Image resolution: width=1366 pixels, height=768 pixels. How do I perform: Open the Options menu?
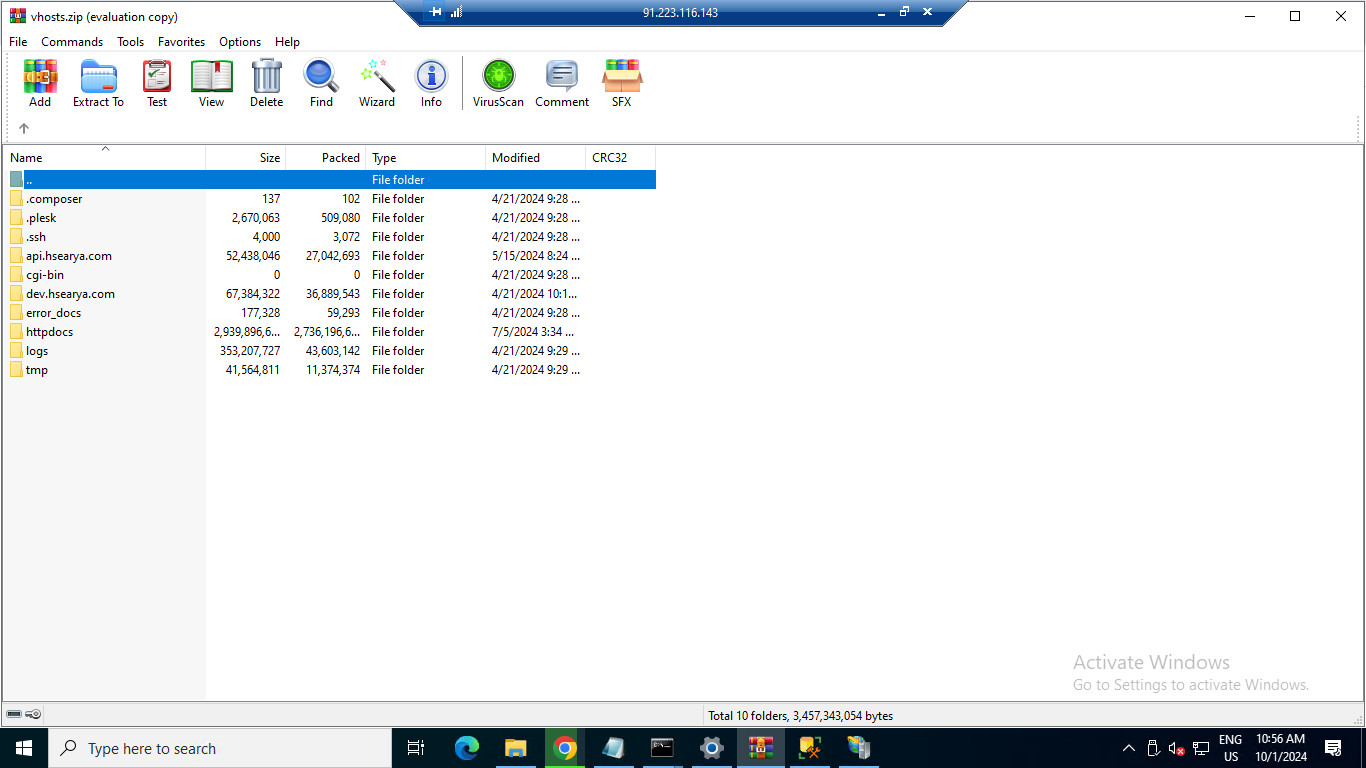click(240, 42)
